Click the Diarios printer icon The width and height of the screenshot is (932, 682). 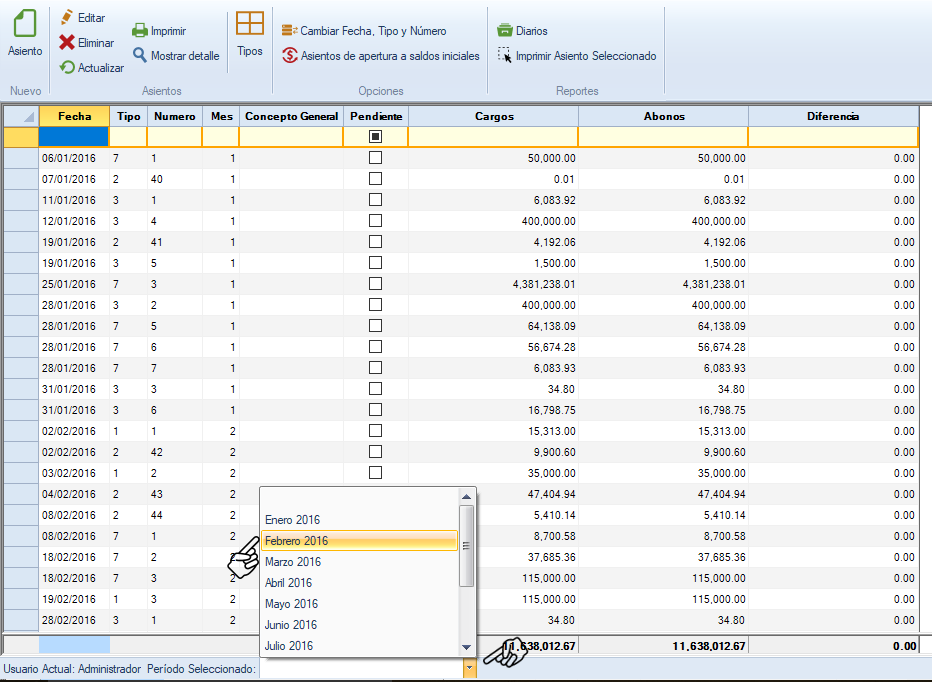(x=505, y=31)
